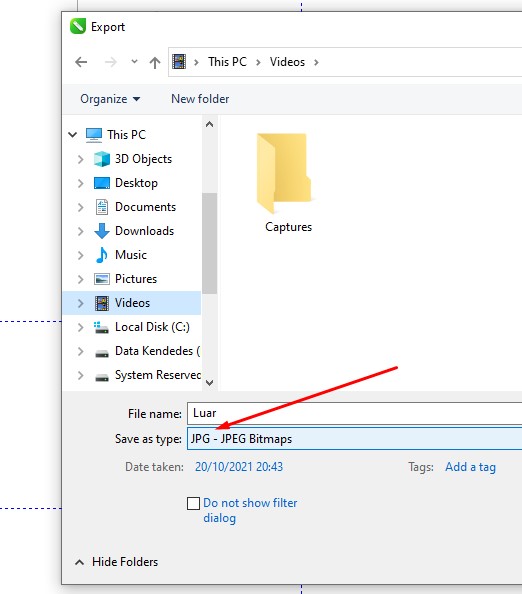Click the Downloads arrow icon
The width and height of the screenshot is (522, 594).
102,231
